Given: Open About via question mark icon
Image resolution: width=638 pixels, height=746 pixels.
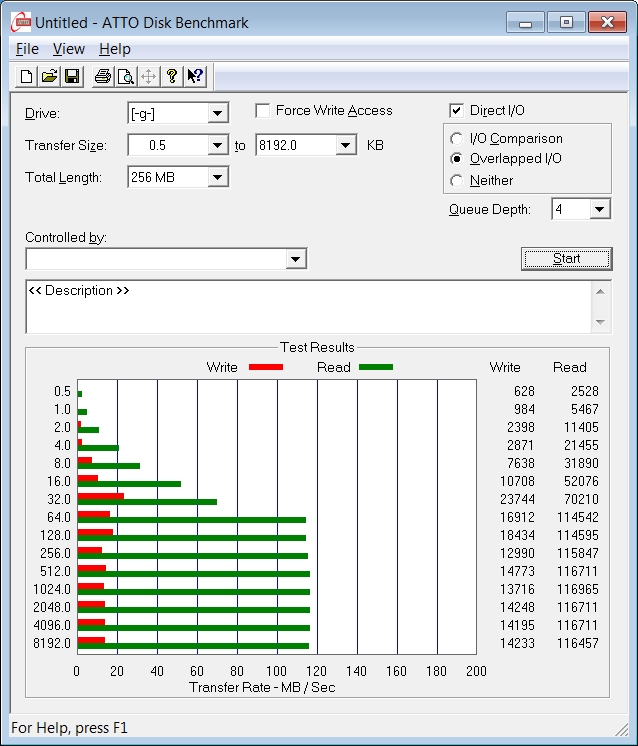Looking at the screenshot, I should pyautogui.click(x=172, y=77).
